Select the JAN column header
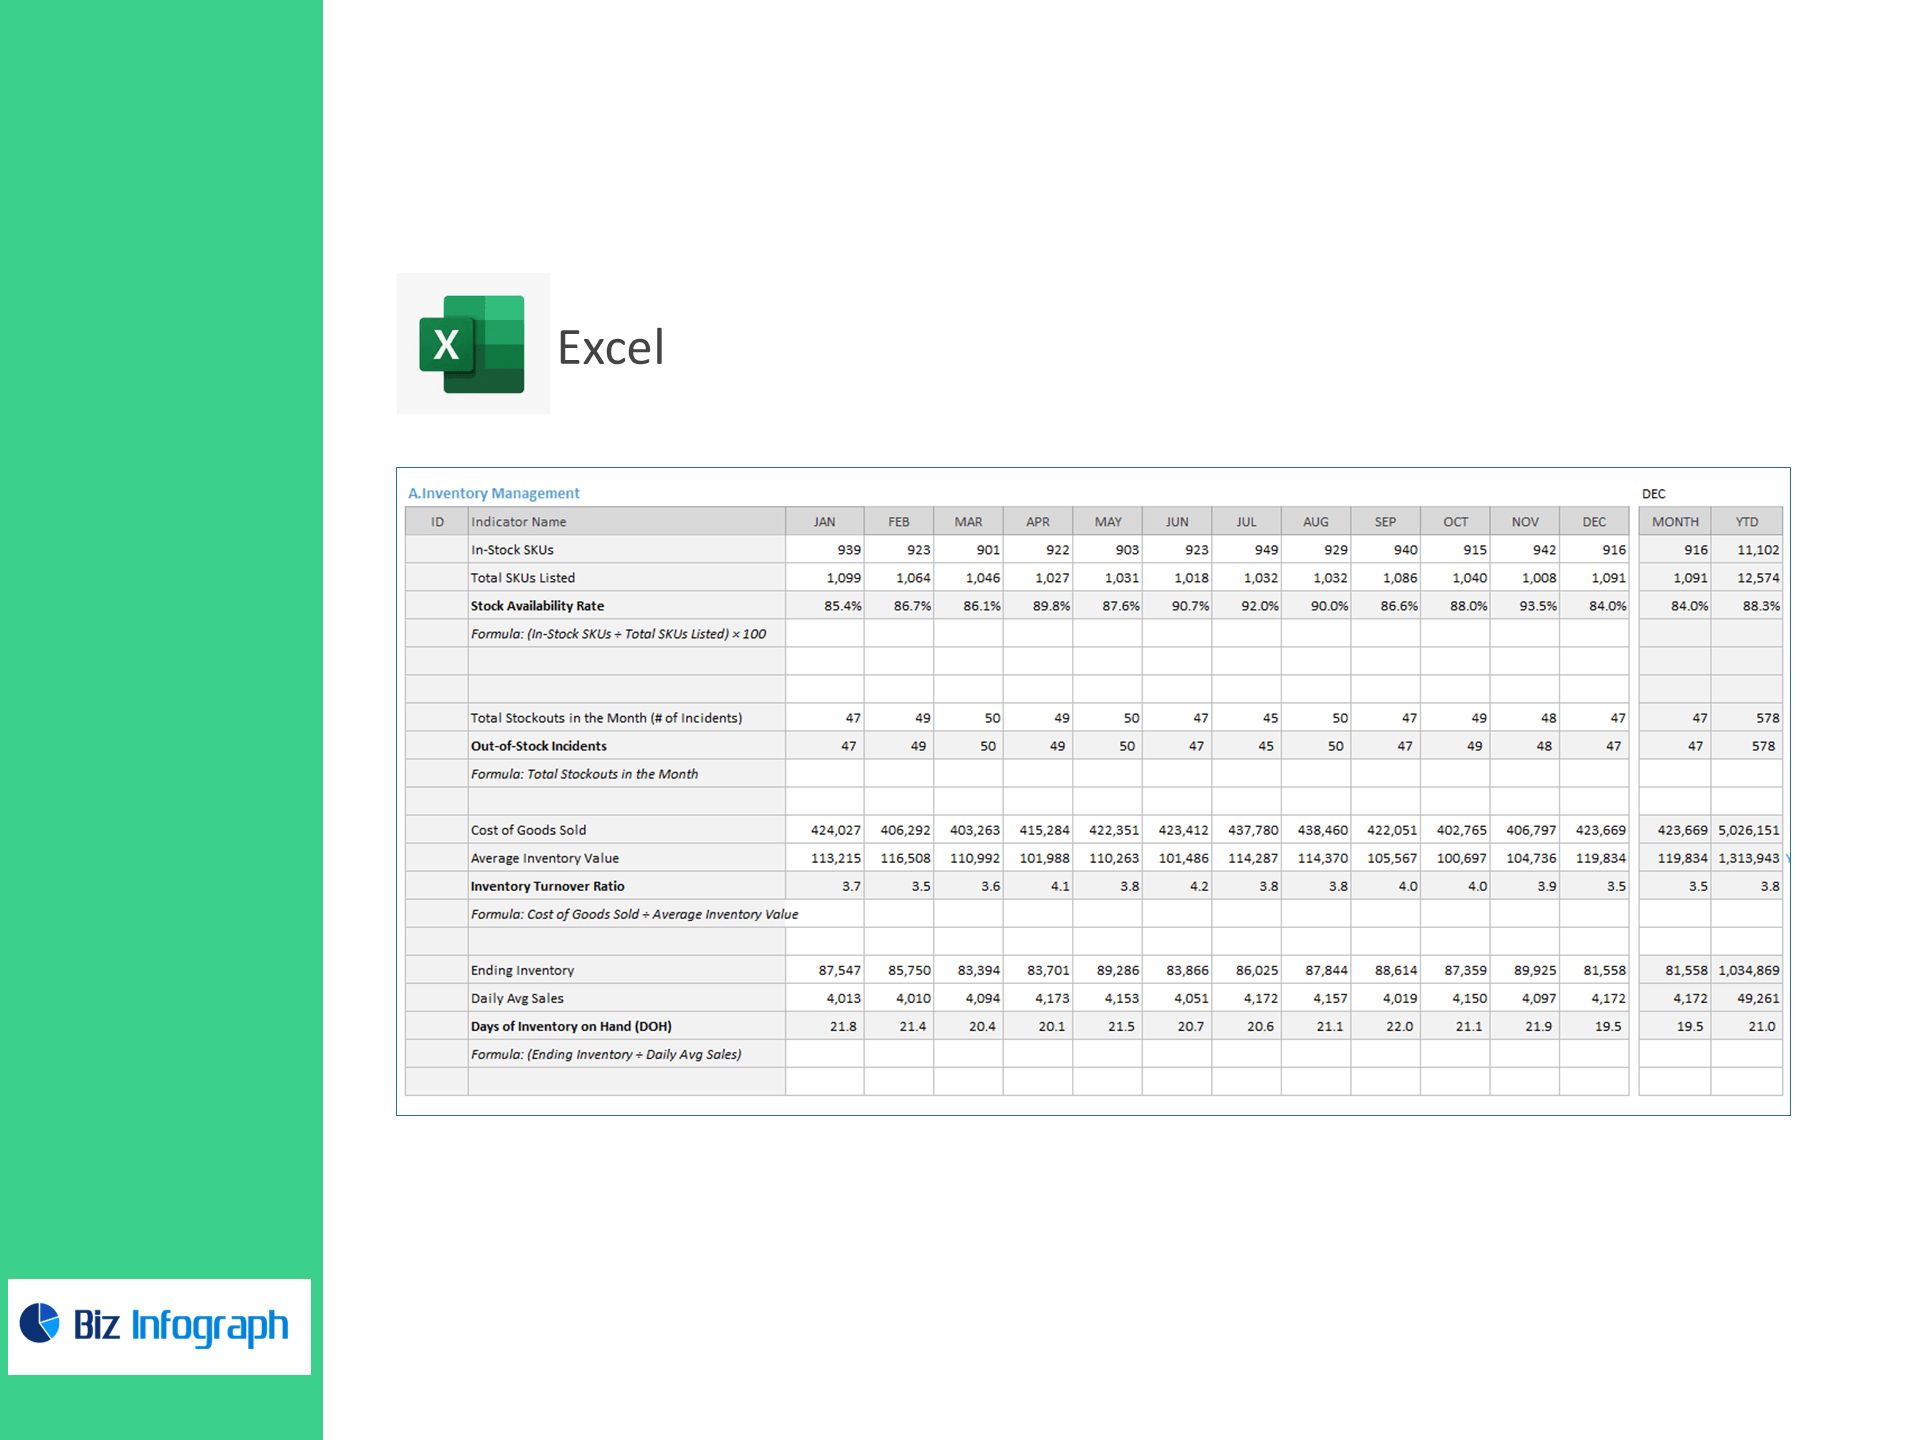This screenshot has height=1440, width=1920. [824, 522]
